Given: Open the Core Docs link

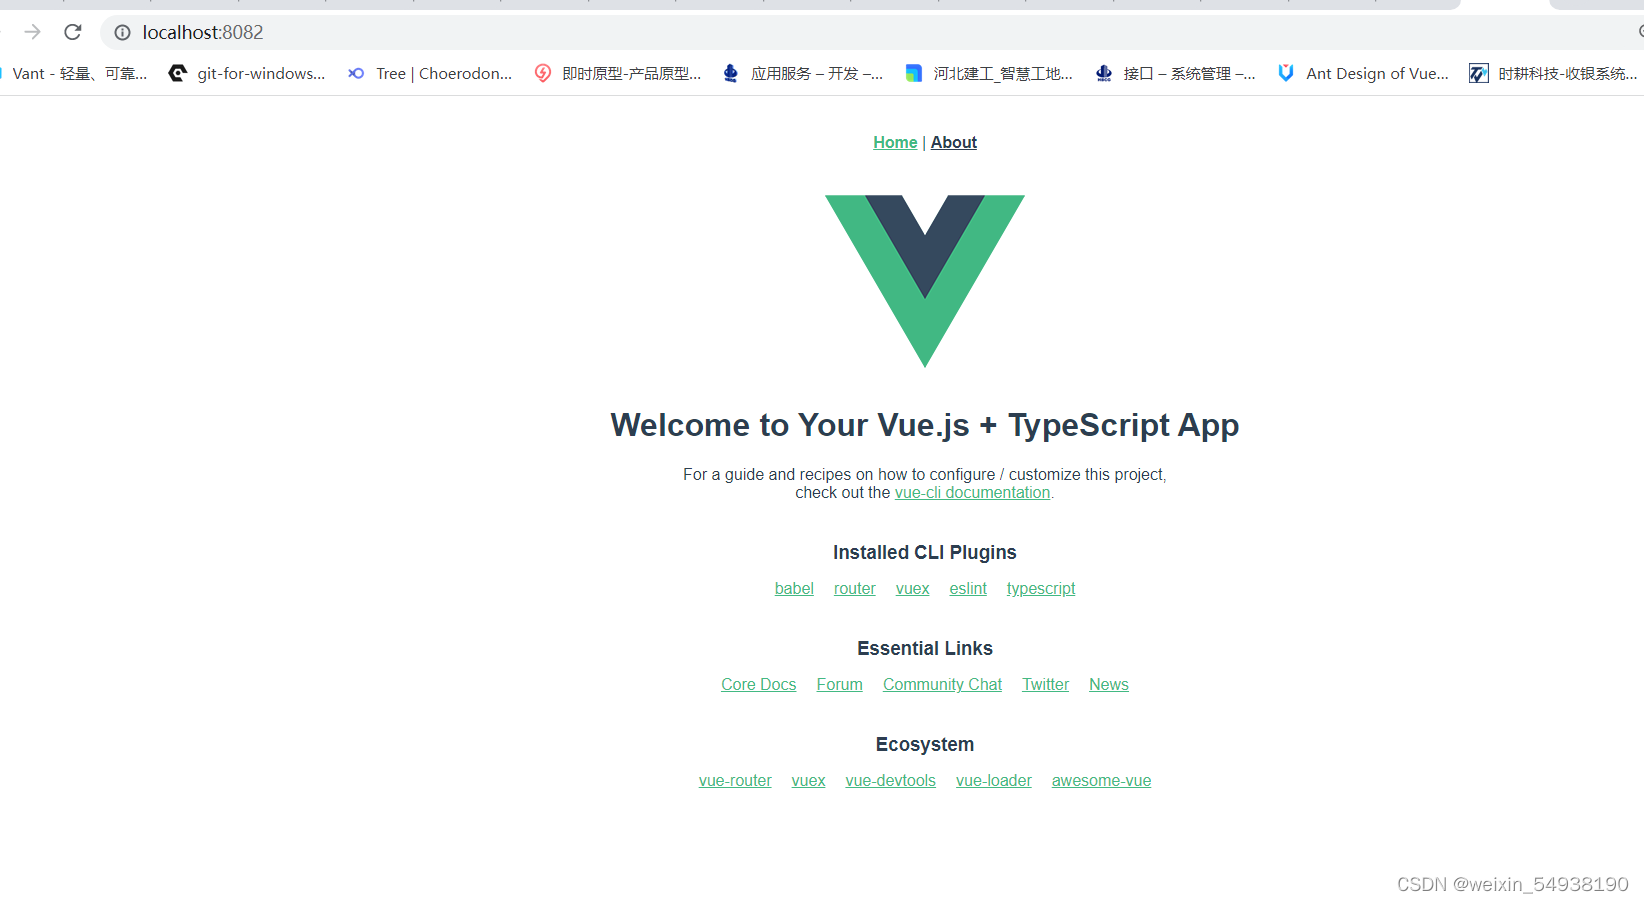Looking at the screenshot, I should [759, 684].
